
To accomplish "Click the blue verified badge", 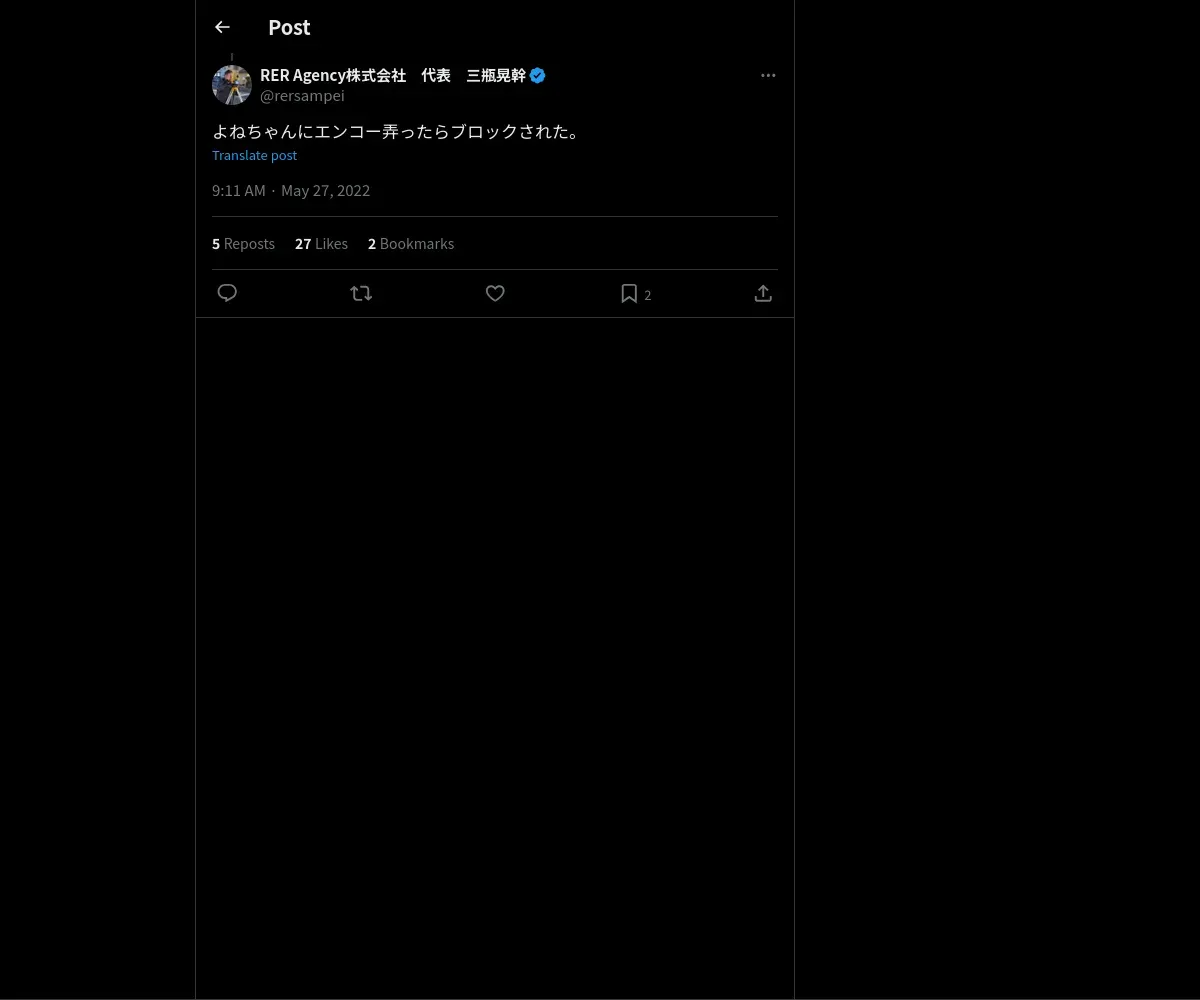I will coord(538,75).
